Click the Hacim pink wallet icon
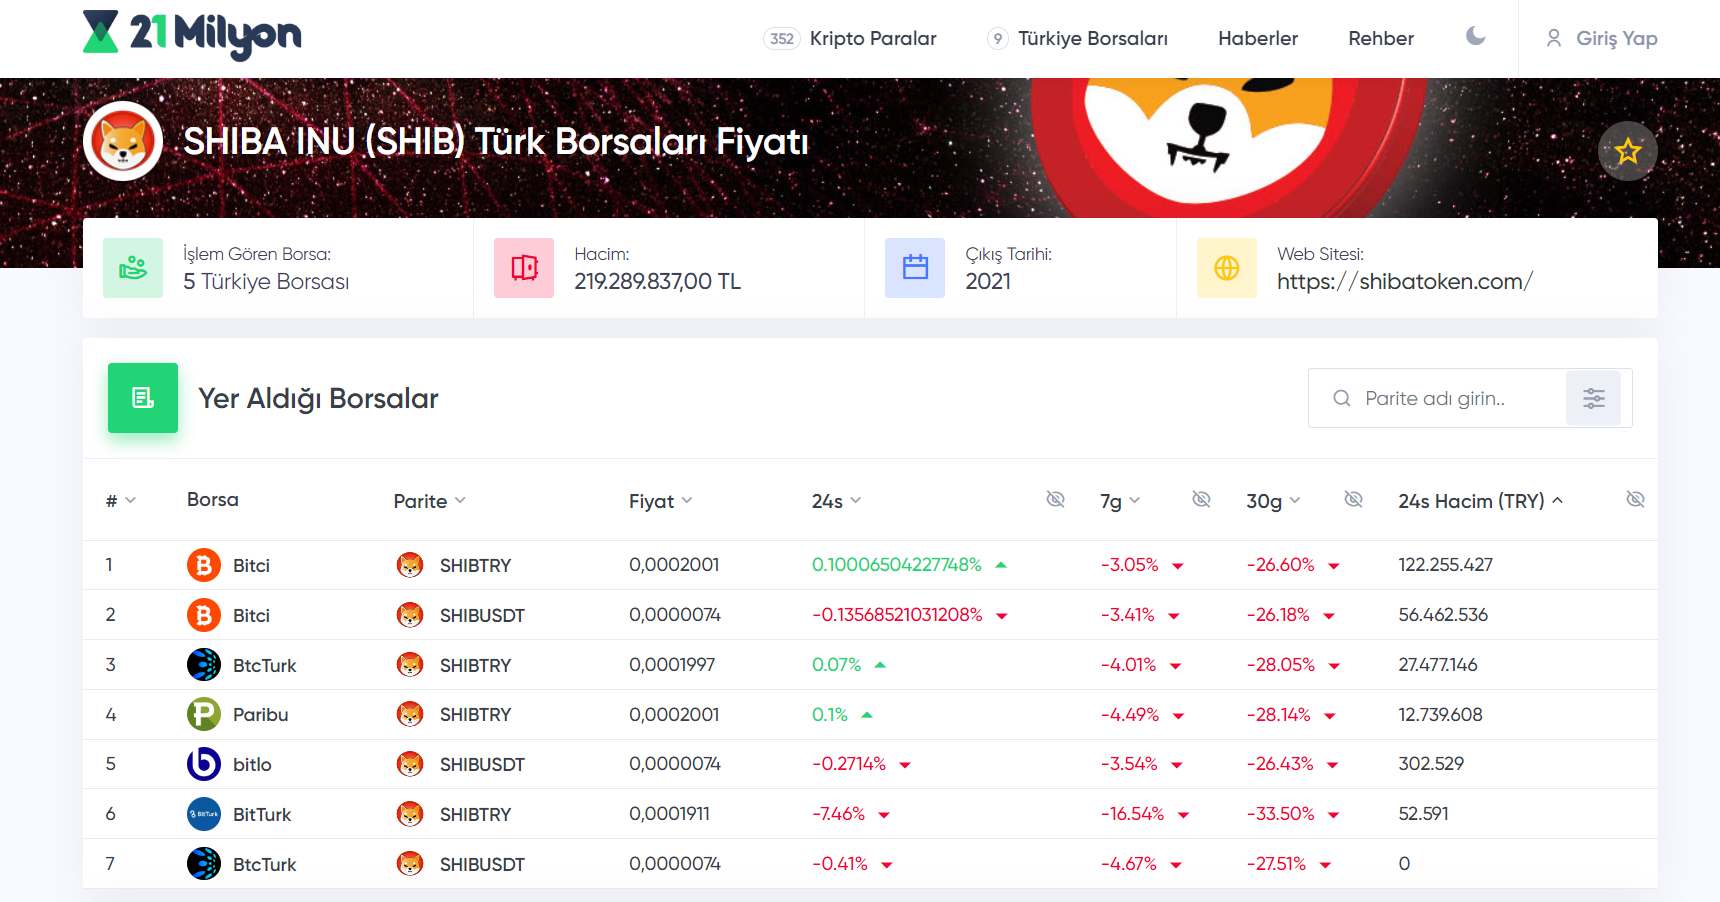The height and width of the screenshot is (902, 1720). [524, 268]
